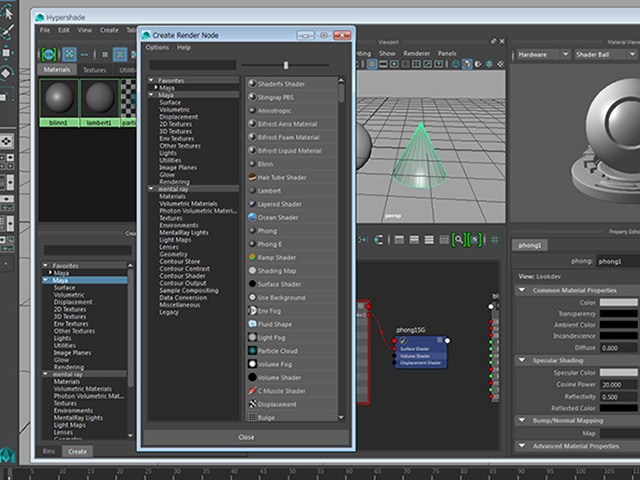This screenshot has width=640, height=480.
Task: Select blinn1 material thumbnail
Action: [x=59, y=102]
